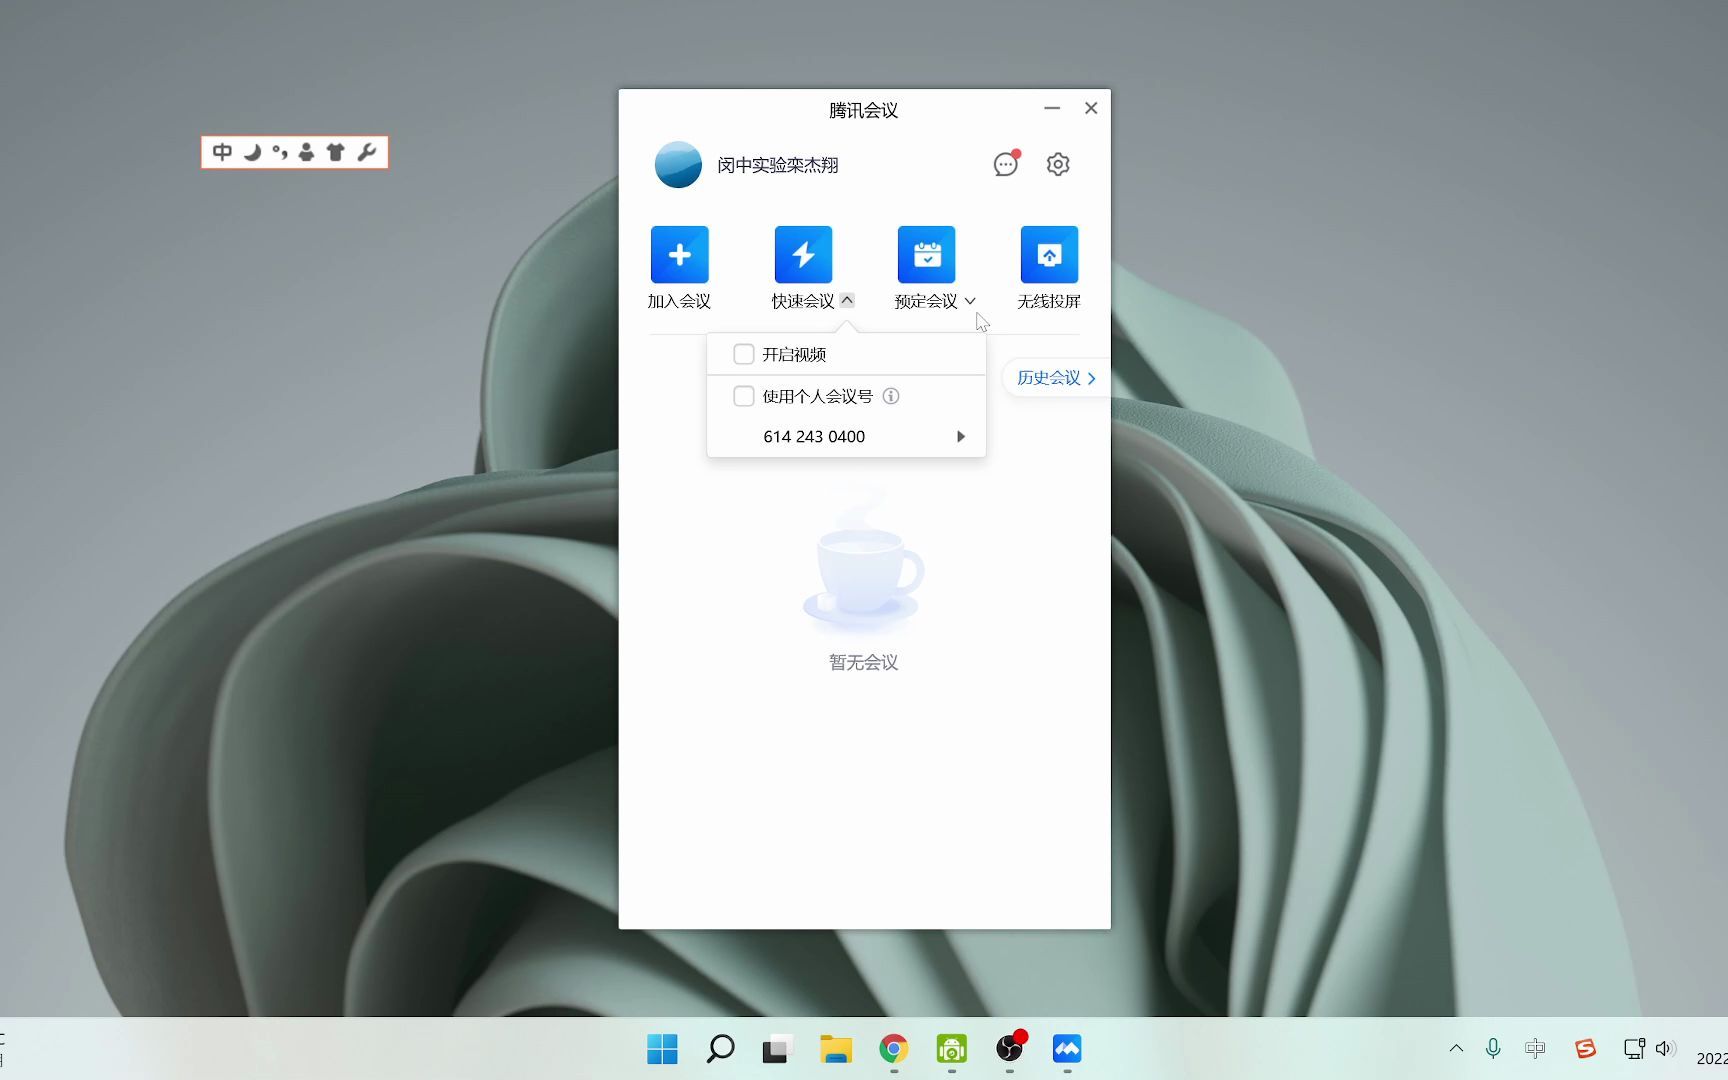Open Task View on the taskbar
The width and height of the screenshot is (1728, 1080).
777,1049
